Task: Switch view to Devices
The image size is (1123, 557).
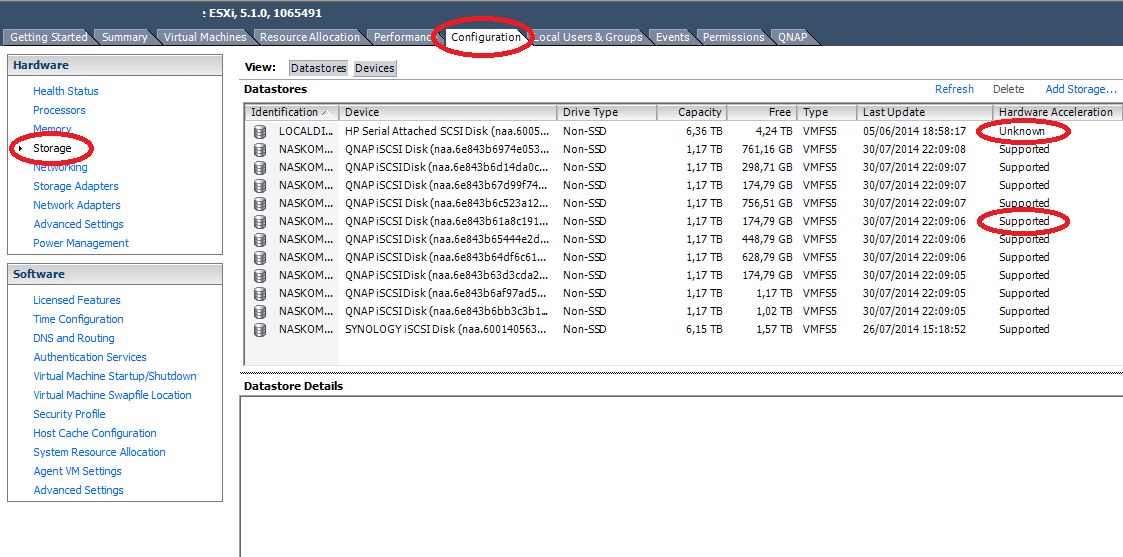Action: point(375,68)
